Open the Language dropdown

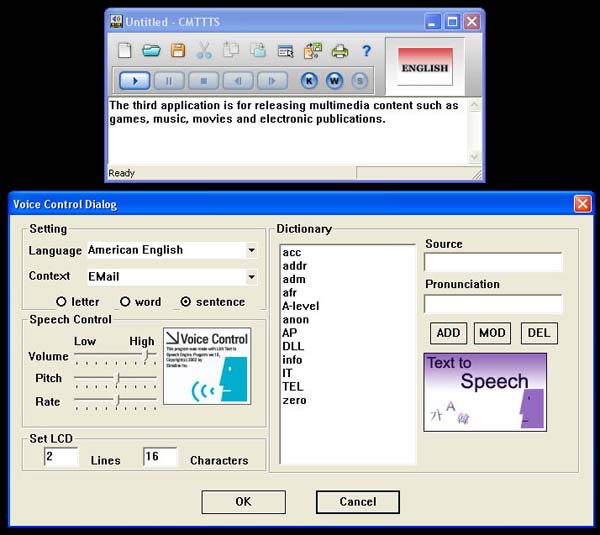pos(251,250)
